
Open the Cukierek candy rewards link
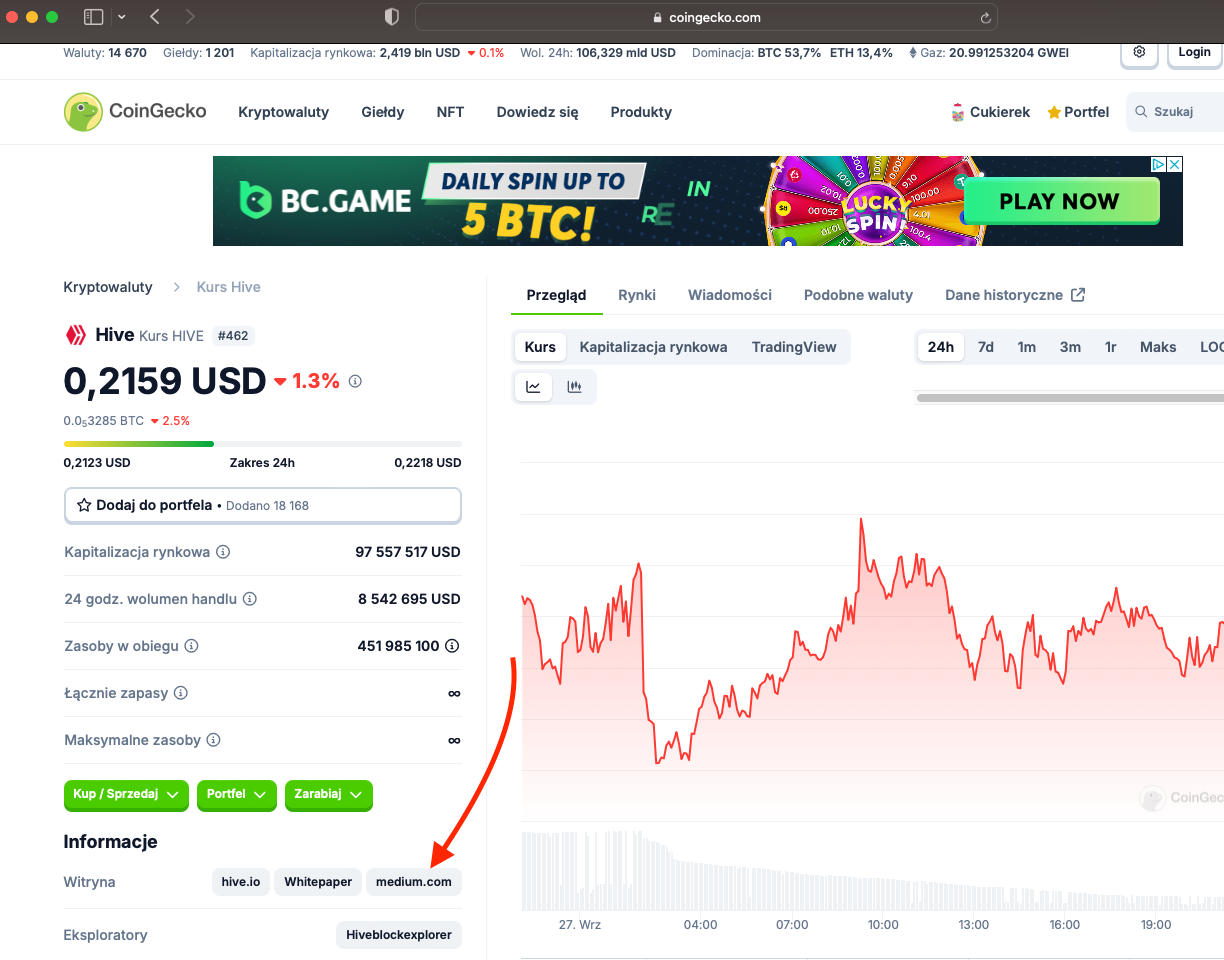click(x=990, y=112)
